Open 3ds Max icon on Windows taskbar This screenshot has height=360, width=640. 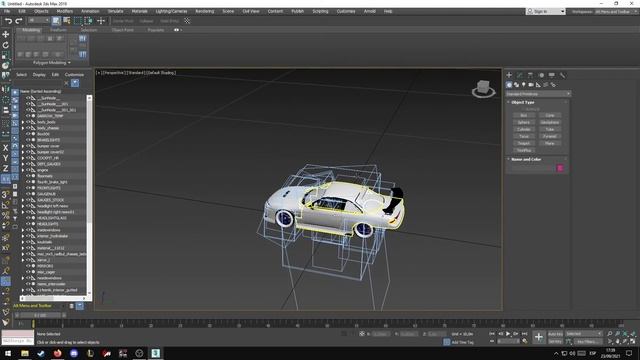tap(156, 353)
